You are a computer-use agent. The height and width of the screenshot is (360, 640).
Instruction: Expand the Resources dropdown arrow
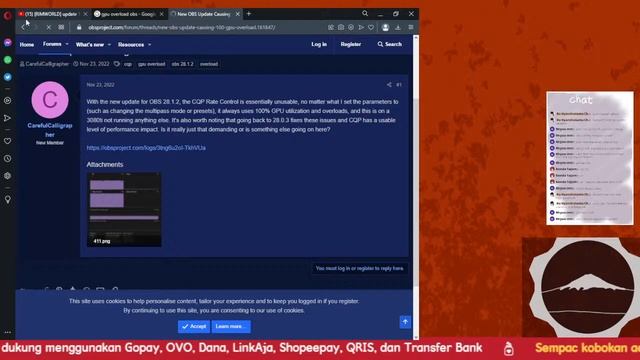[149, 44]
